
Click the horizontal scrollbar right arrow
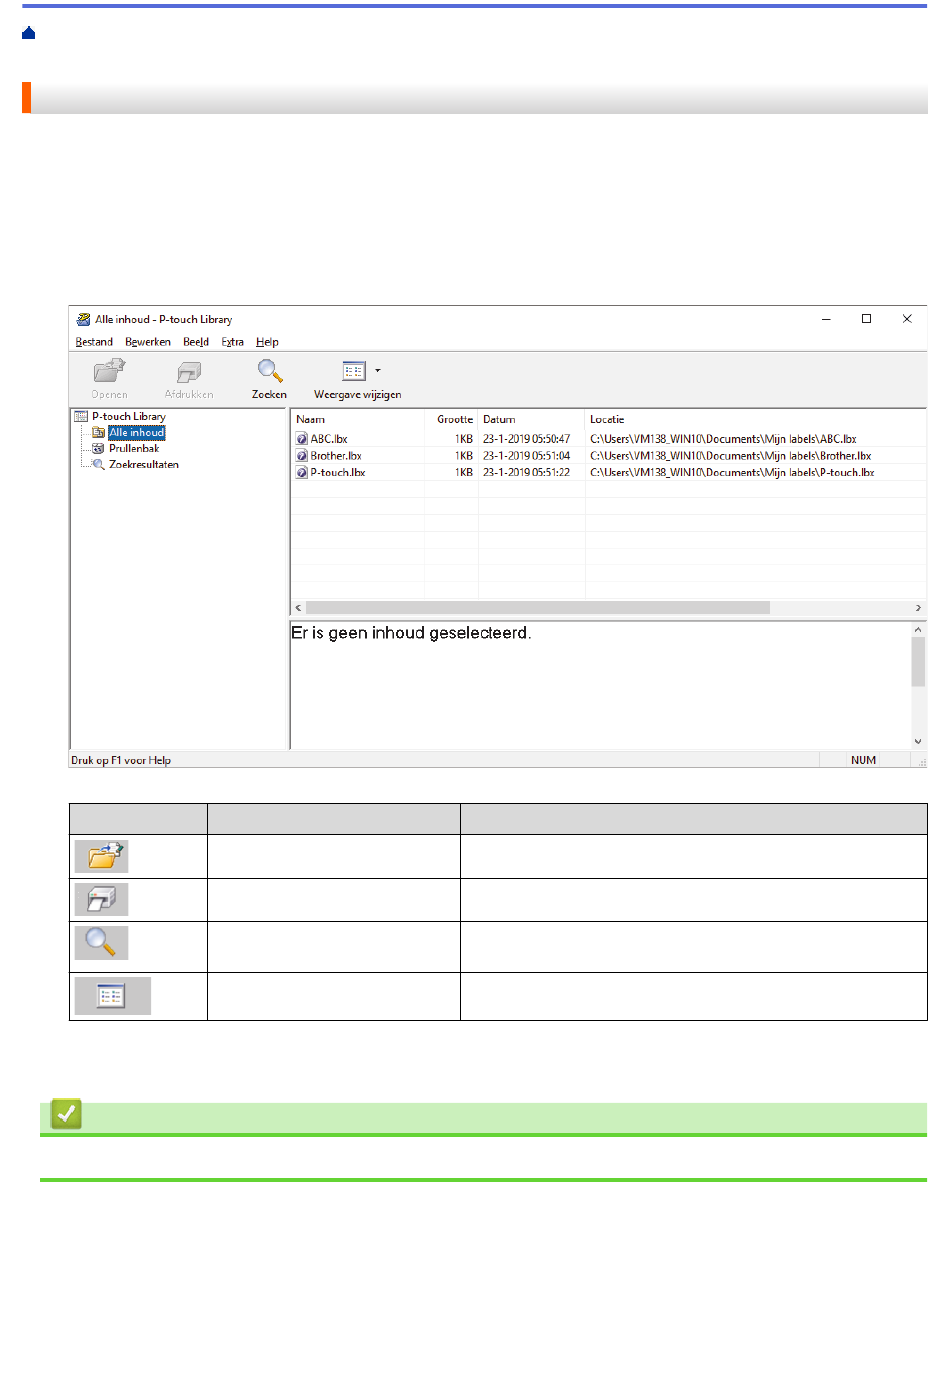[x=918, y=608]
